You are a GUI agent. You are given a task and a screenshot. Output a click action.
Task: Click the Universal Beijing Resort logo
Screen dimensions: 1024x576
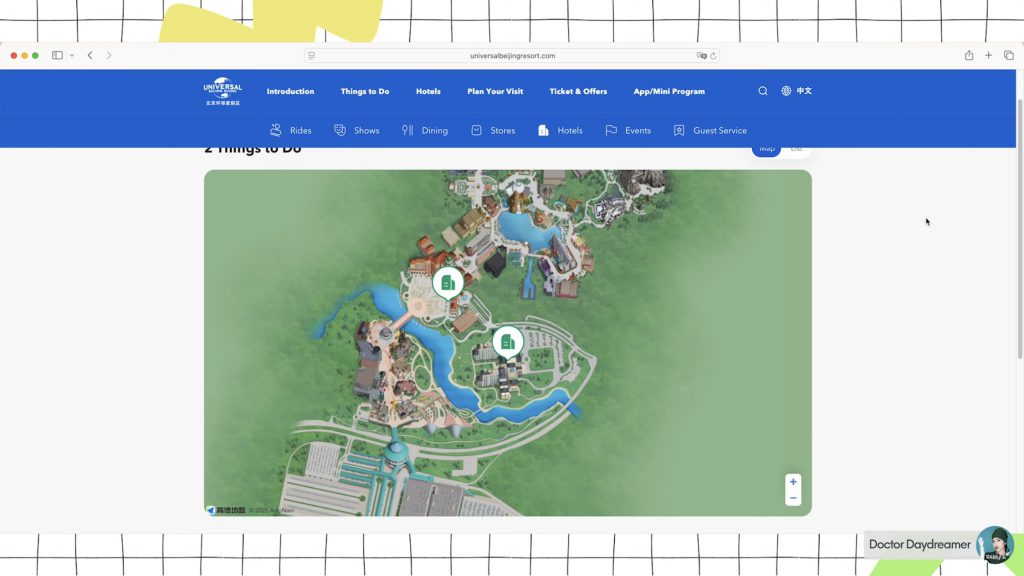click(x=222, y=92)
